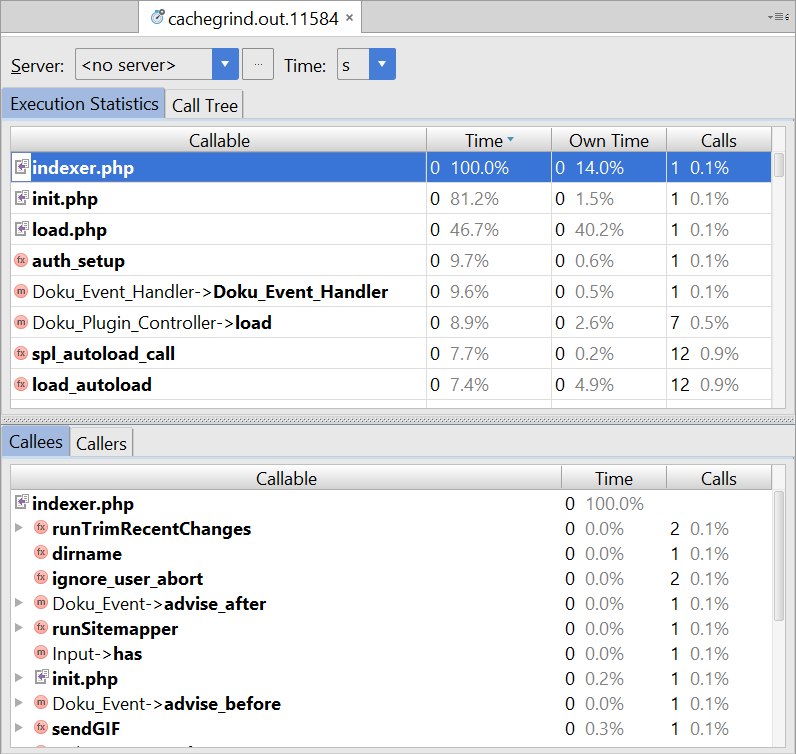Select the cachegrind.out.11584 editor tab
This screenshot has height=754, width=796.
click(x=252, y=19)
